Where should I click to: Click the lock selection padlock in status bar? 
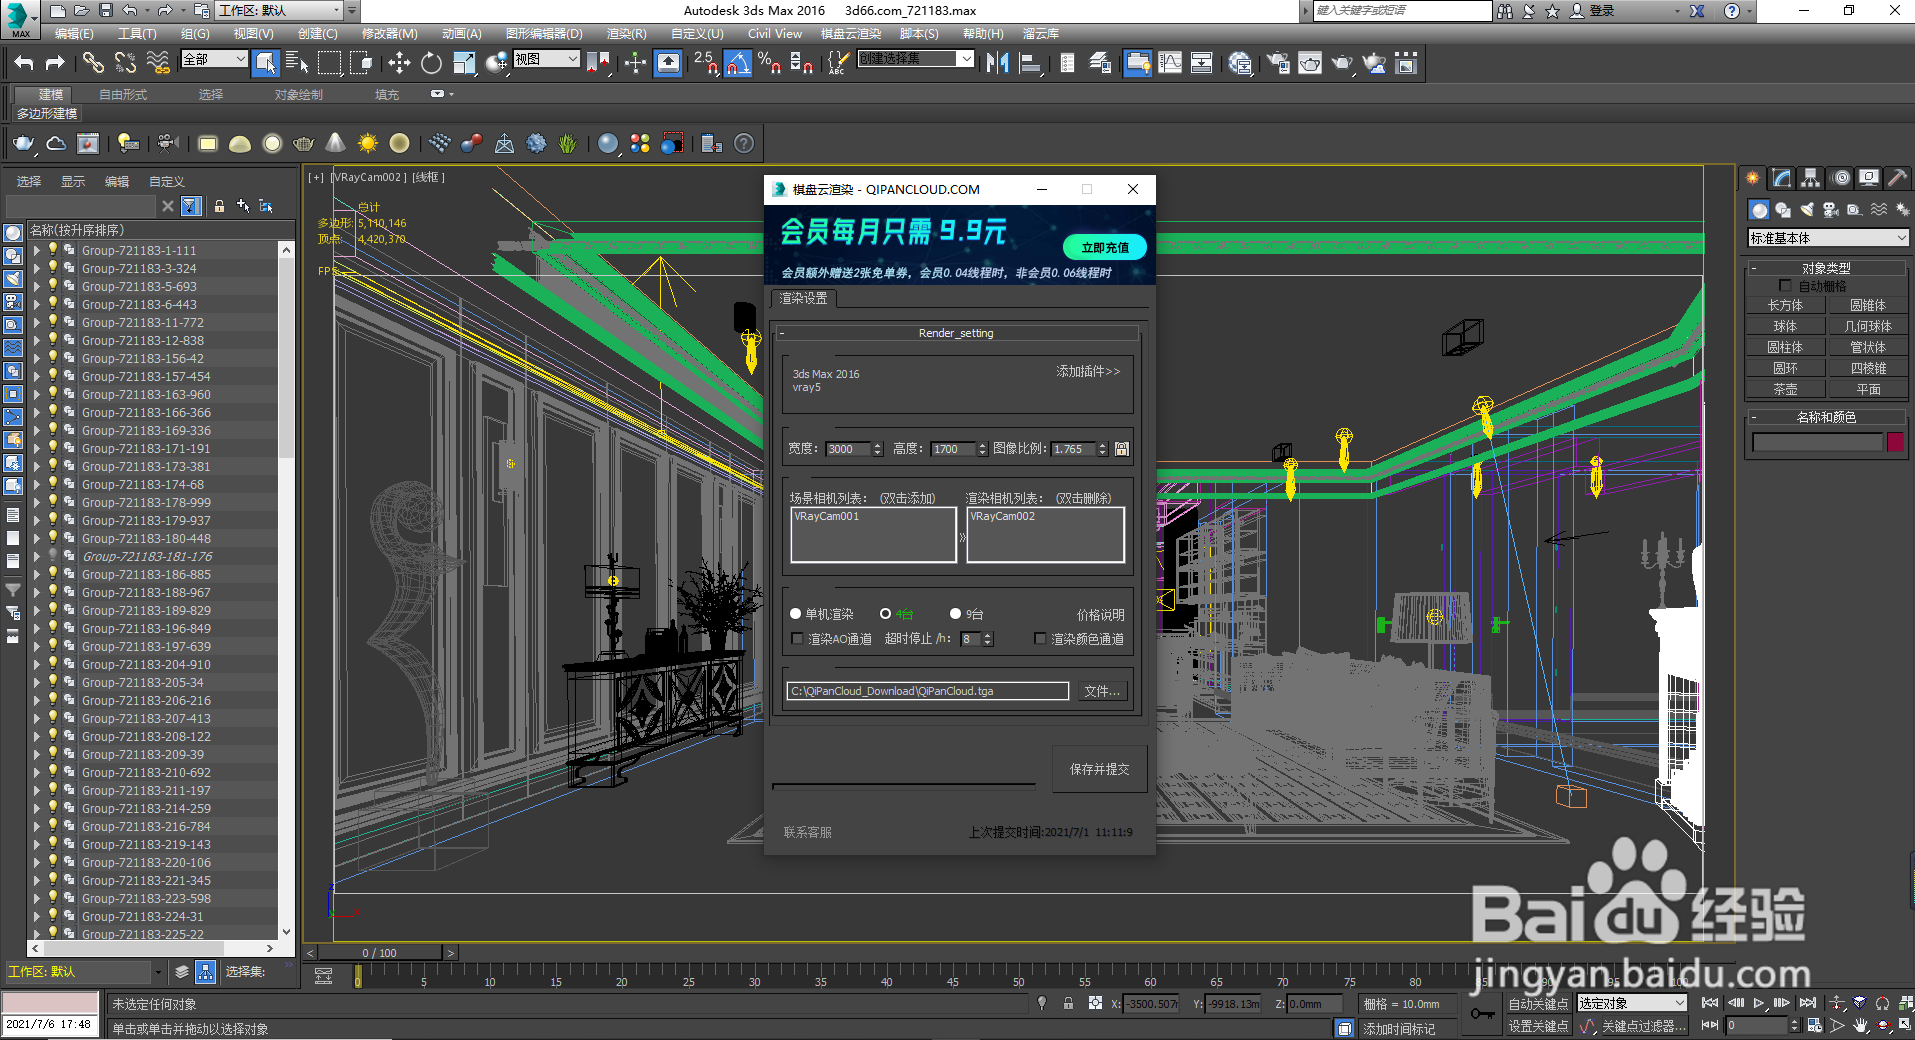pyautogui.click(x=1068, y=1003)
